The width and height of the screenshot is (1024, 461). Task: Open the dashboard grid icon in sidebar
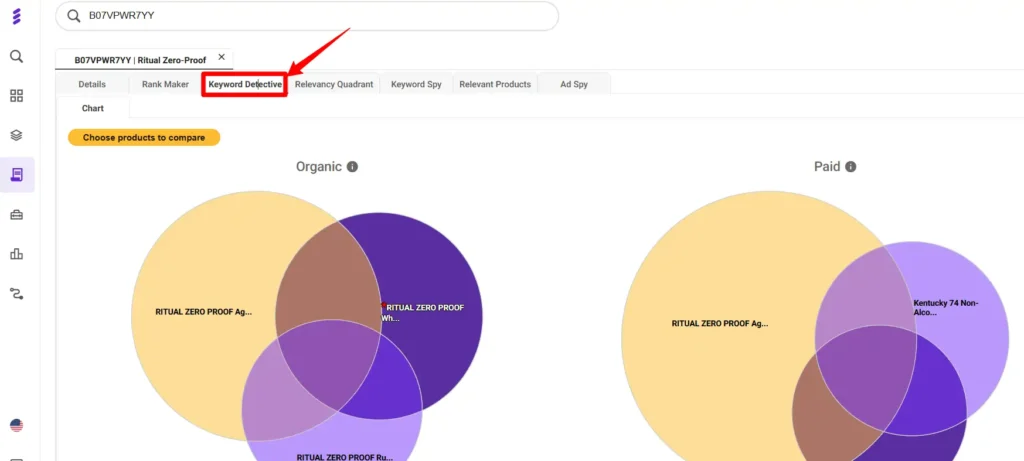point(17,96)
